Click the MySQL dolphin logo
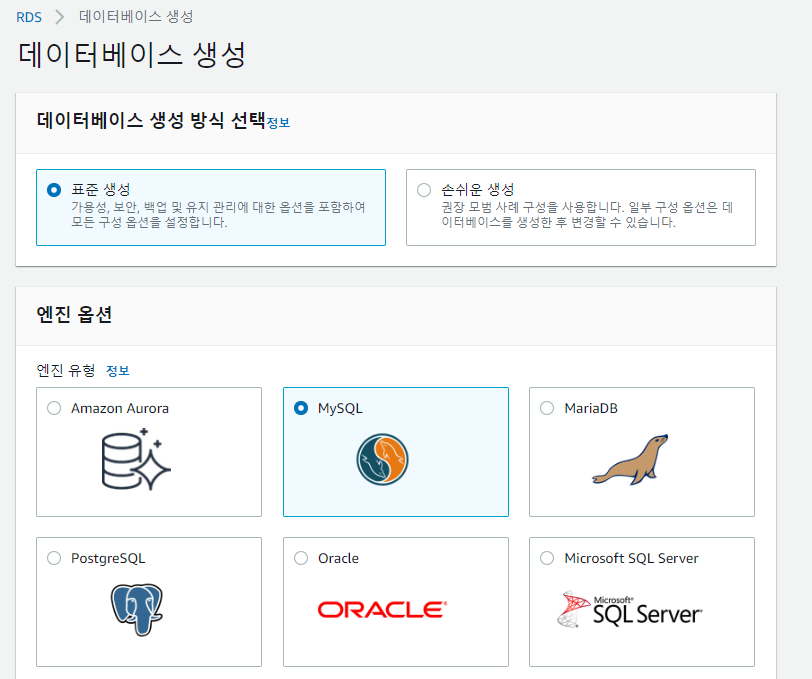 click(382, 459)
